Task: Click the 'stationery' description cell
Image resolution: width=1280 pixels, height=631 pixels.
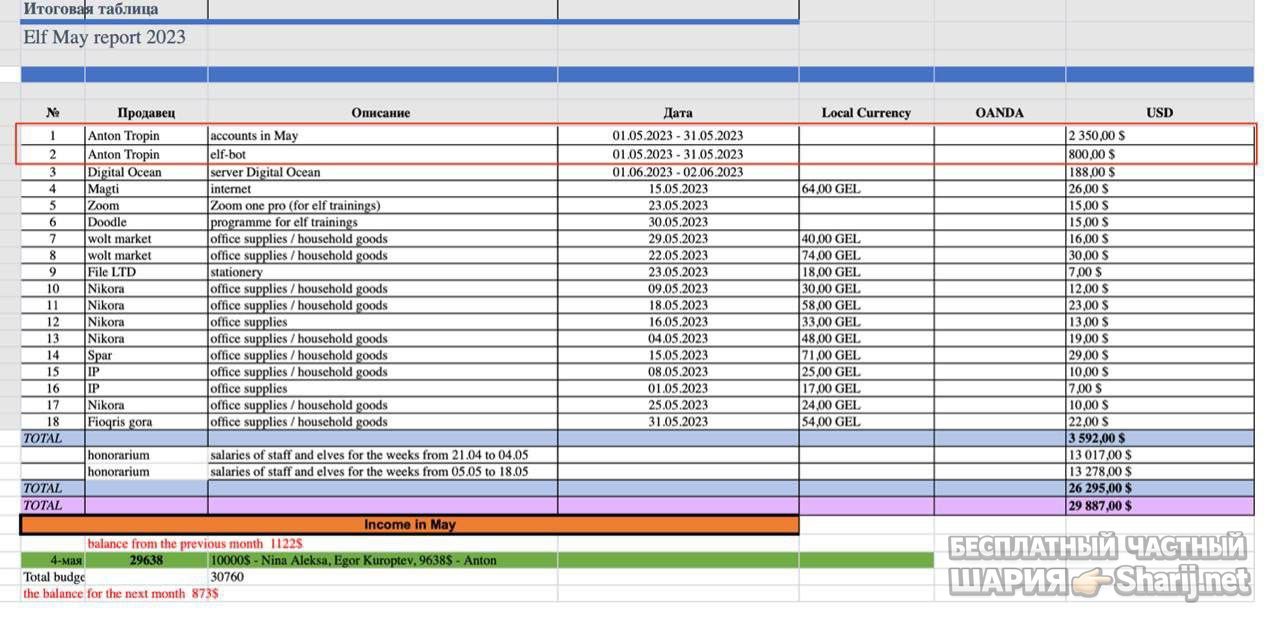Action: [x=382, y=272]
